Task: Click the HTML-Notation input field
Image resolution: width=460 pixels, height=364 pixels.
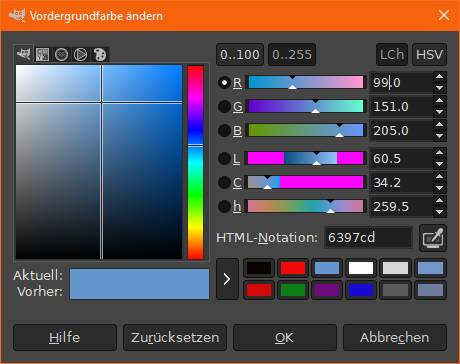Action: (x=368, y=238)
